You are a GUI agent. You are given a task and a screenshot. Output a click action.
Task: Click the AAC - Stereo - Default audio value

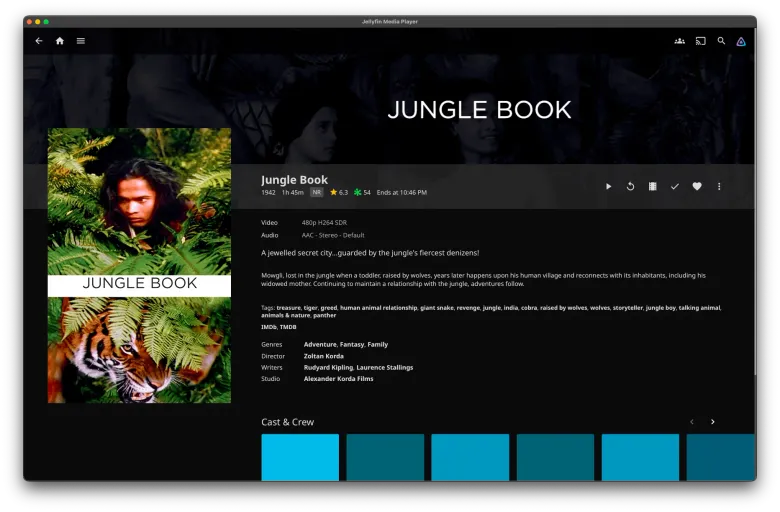(333, 235)
